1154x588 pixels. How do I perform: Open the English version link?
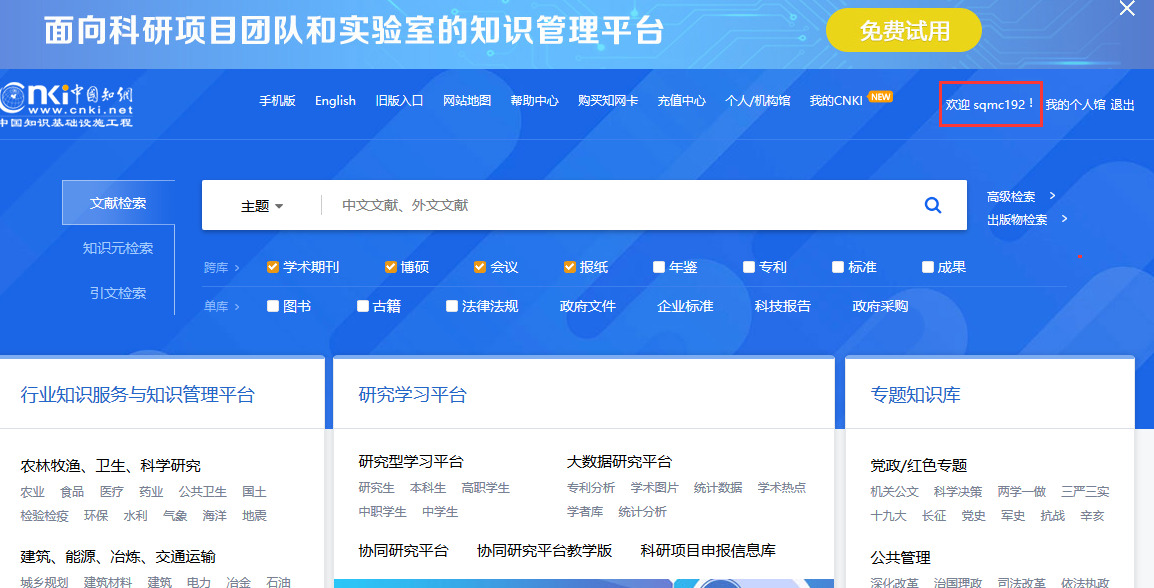tap(335, 100)
